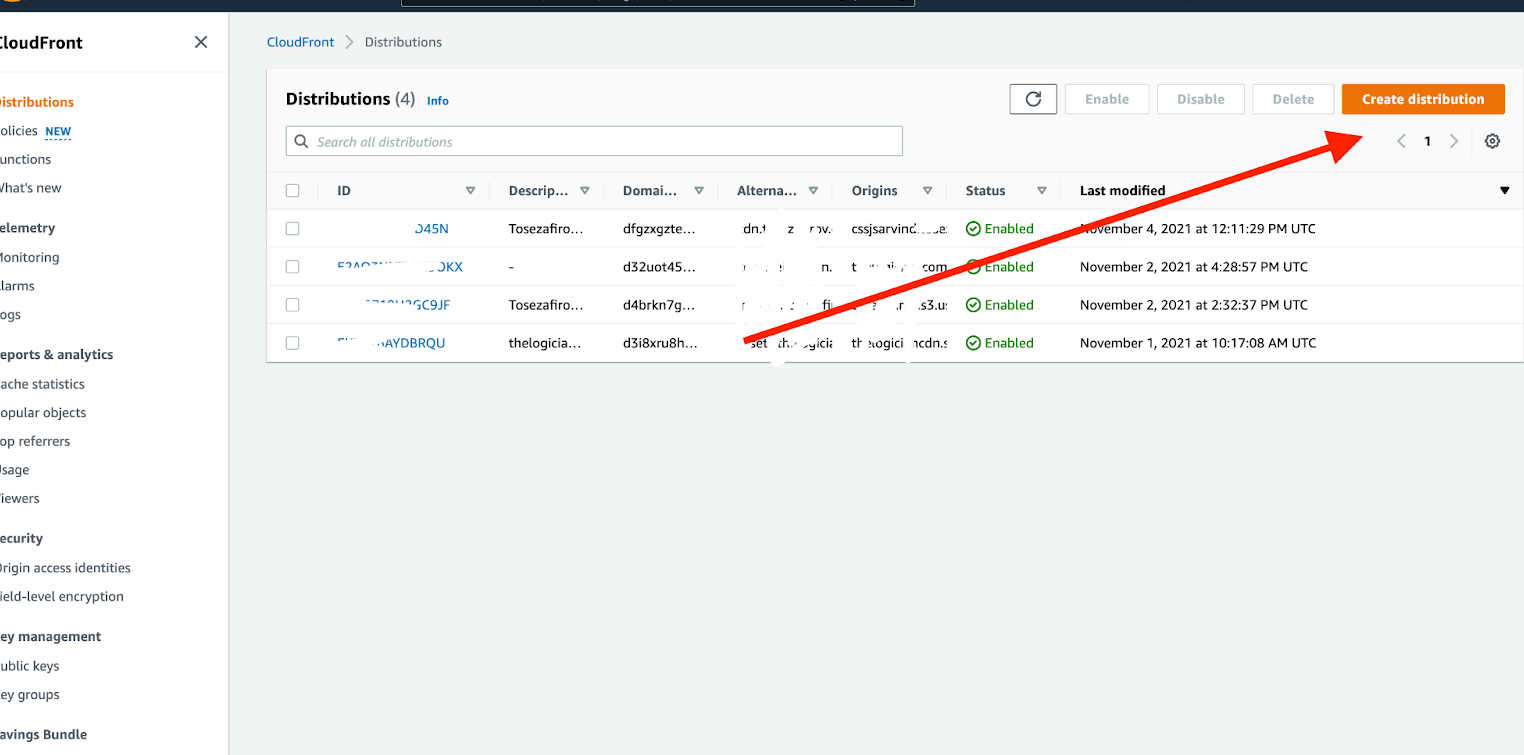Open Viewers report
This screenshot has height=755, width=1524.
[x=20, y=498]
